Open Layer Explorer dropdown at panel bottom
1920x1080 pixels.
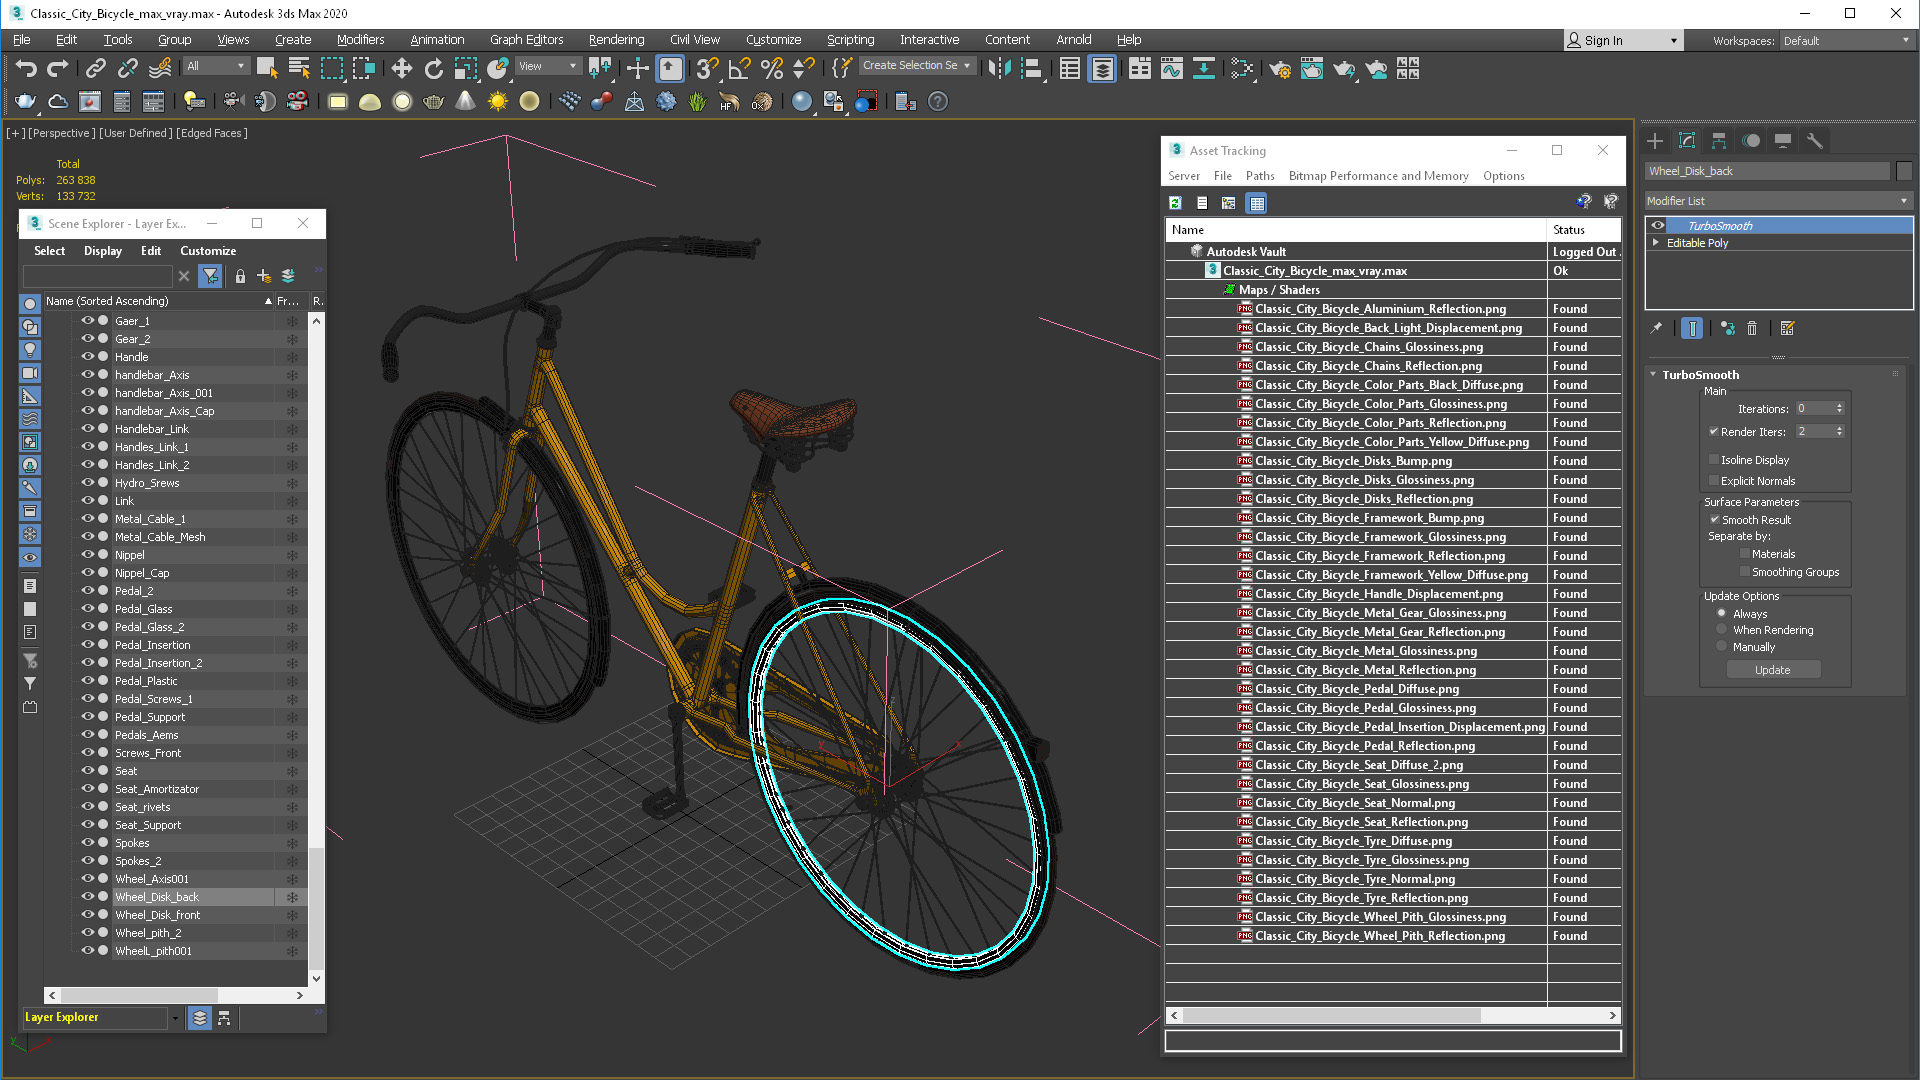(175, 1018)
